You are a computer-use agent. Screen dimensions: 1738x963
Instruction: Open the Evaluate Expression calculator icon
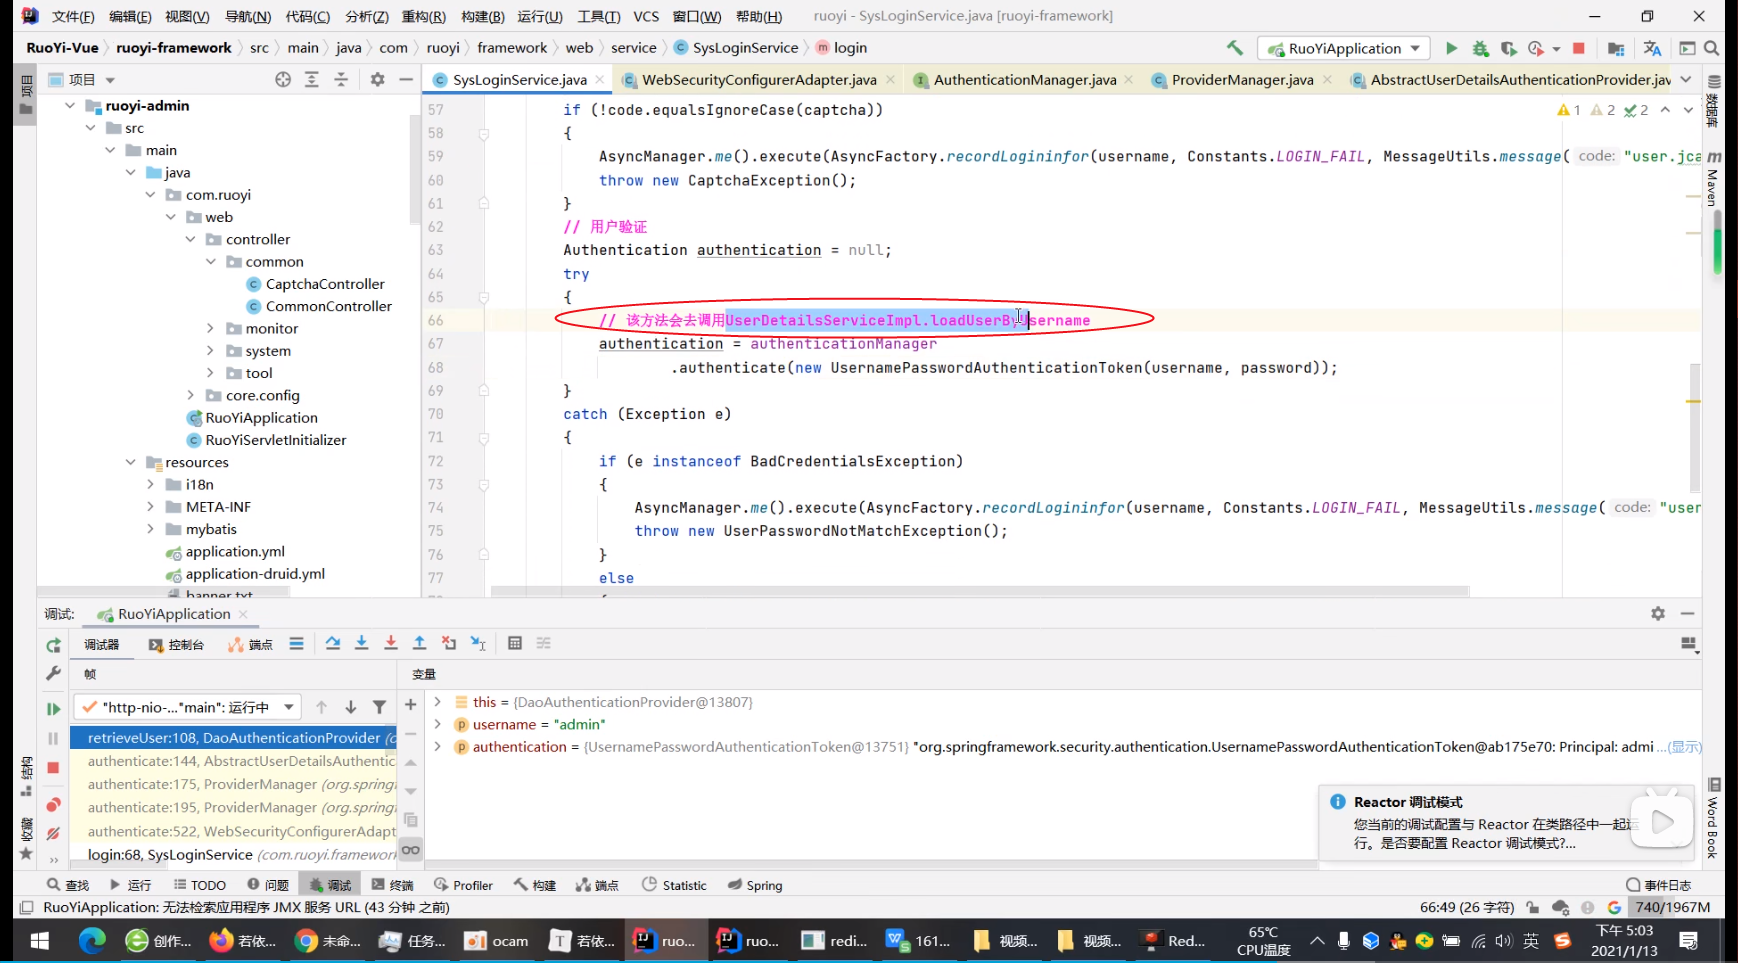(515, 643)
